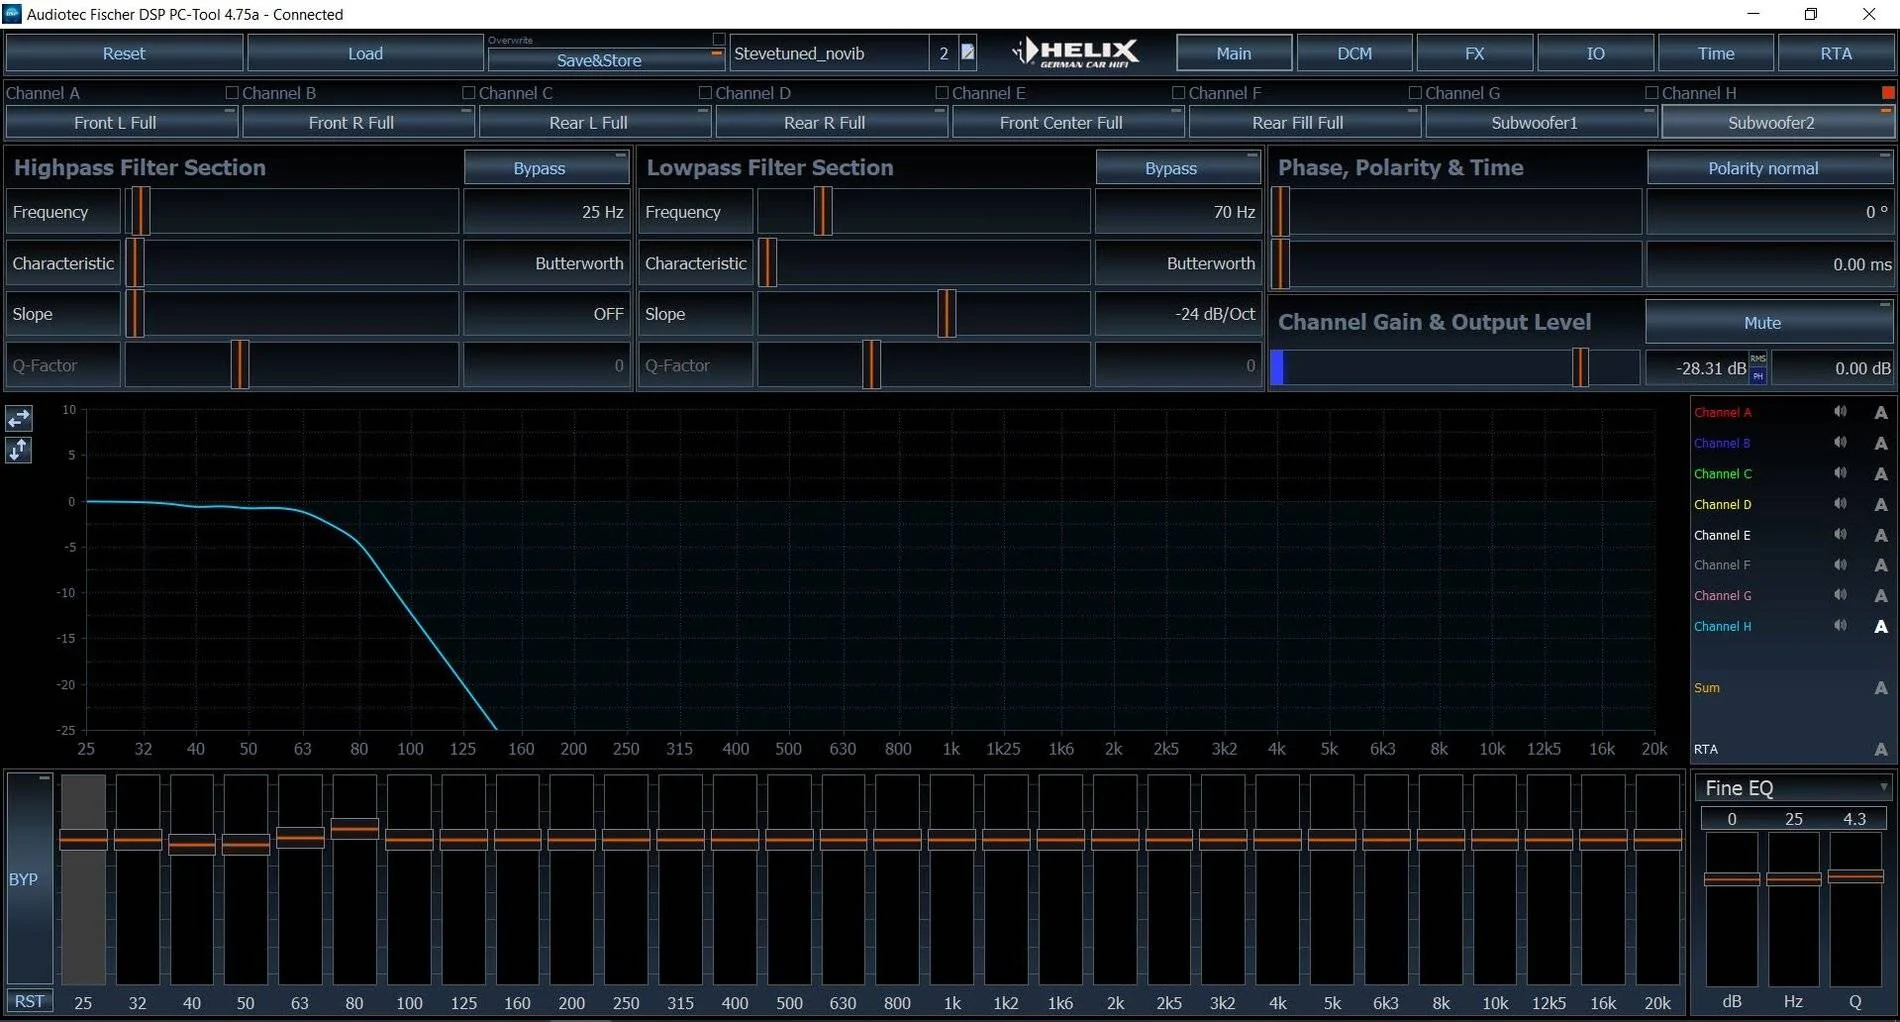
Task: Enable the Overwrite checkbox above Save&Store
Action: pos(718,39)
